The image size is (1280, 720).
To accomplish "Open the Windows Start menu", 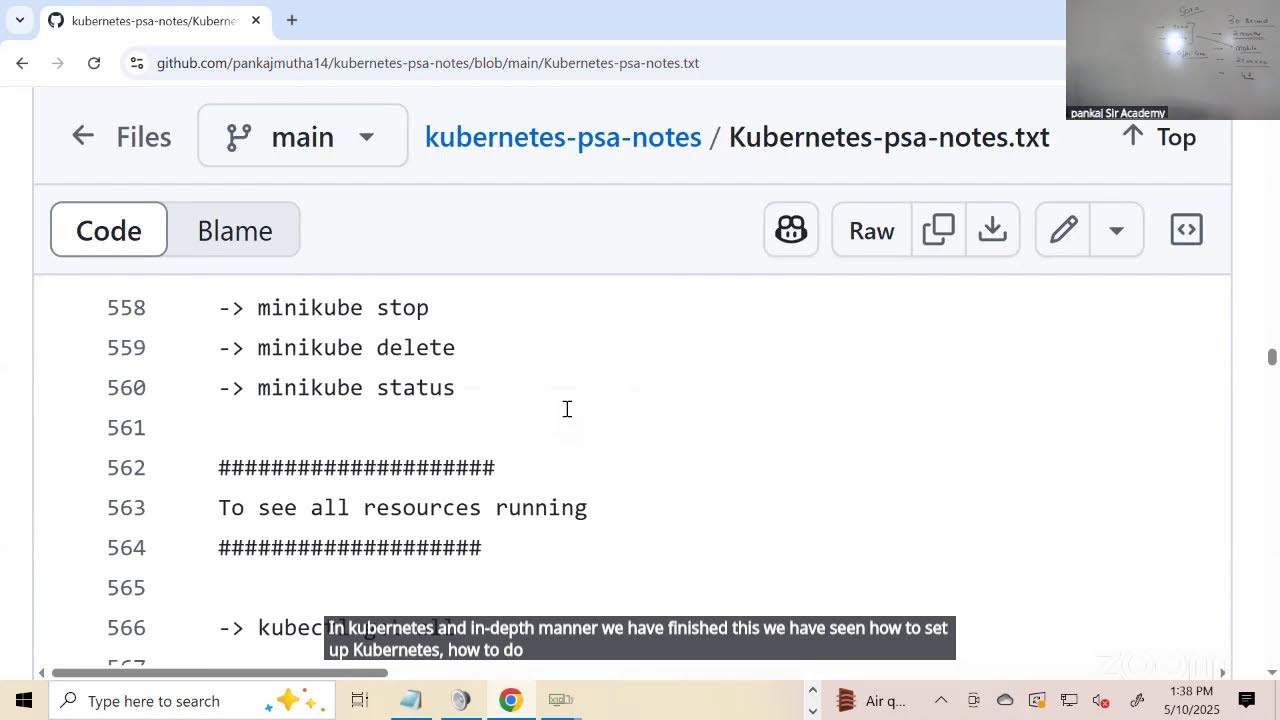I will click(24, 700).
